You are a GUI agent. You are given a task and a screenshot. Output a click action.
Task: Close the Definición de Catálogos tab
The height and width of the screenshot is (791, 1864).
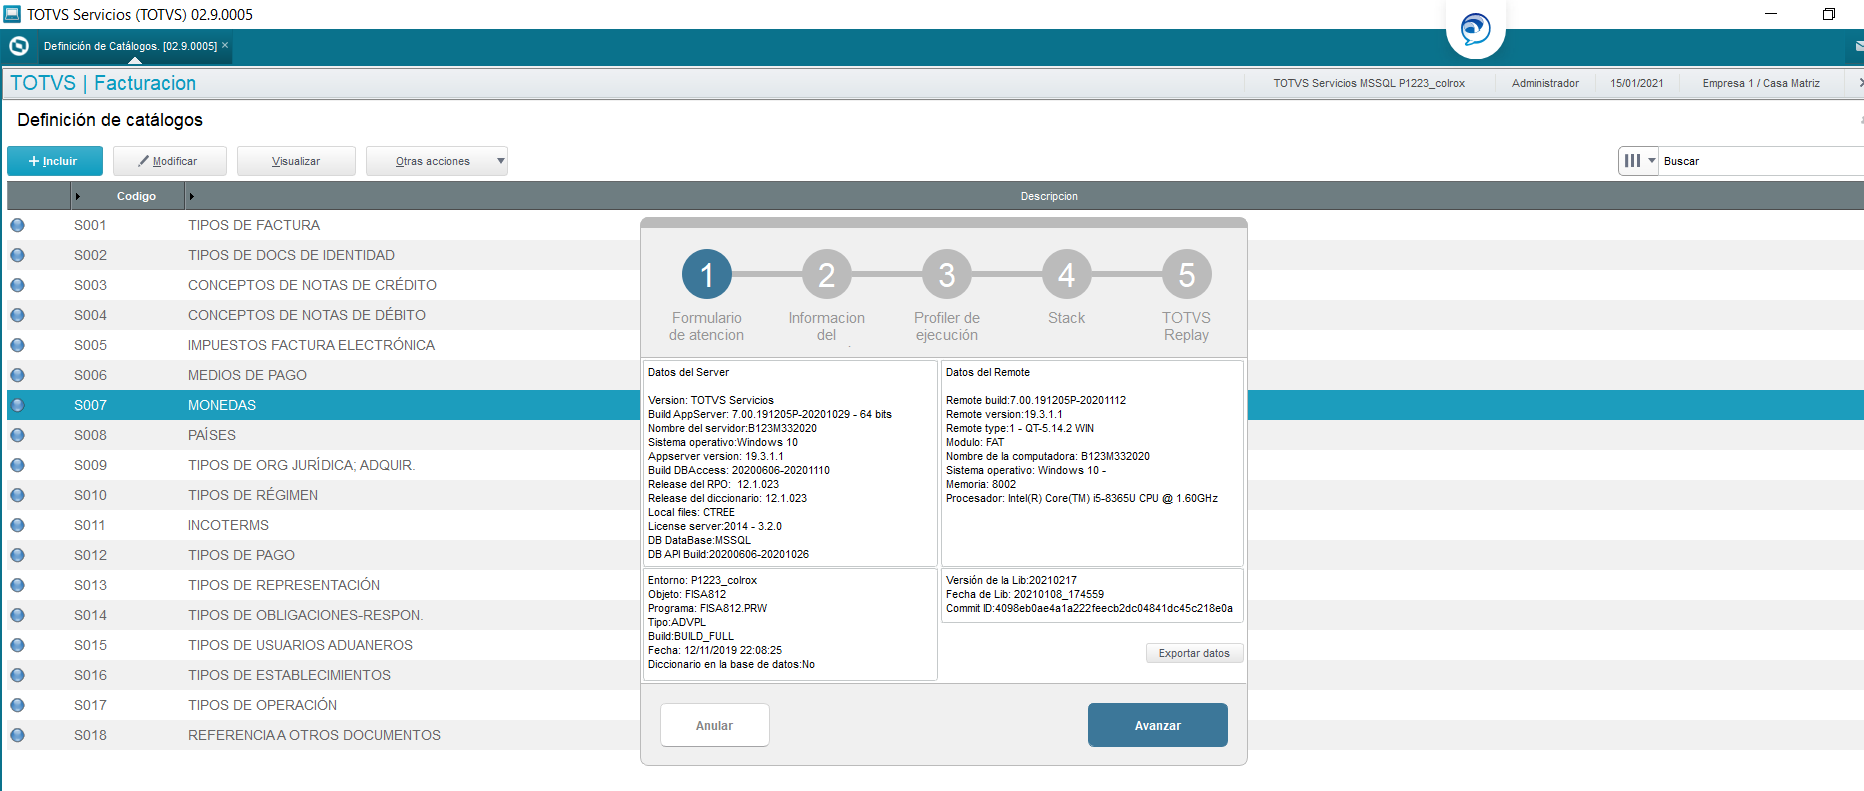pyautogui.click(x=225, y=45)
